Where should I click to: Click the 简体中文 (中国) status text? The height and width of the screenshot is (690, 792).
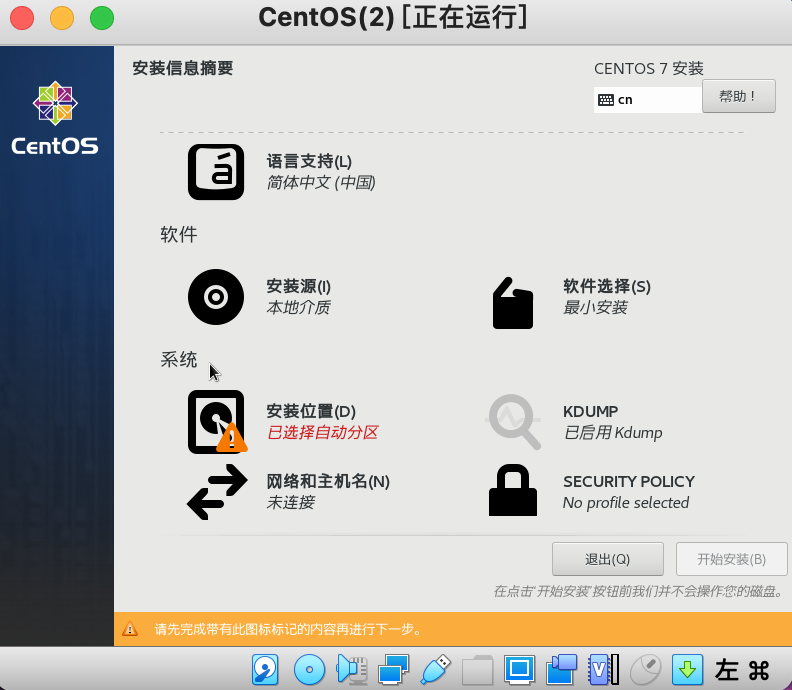tap(321, 182)
